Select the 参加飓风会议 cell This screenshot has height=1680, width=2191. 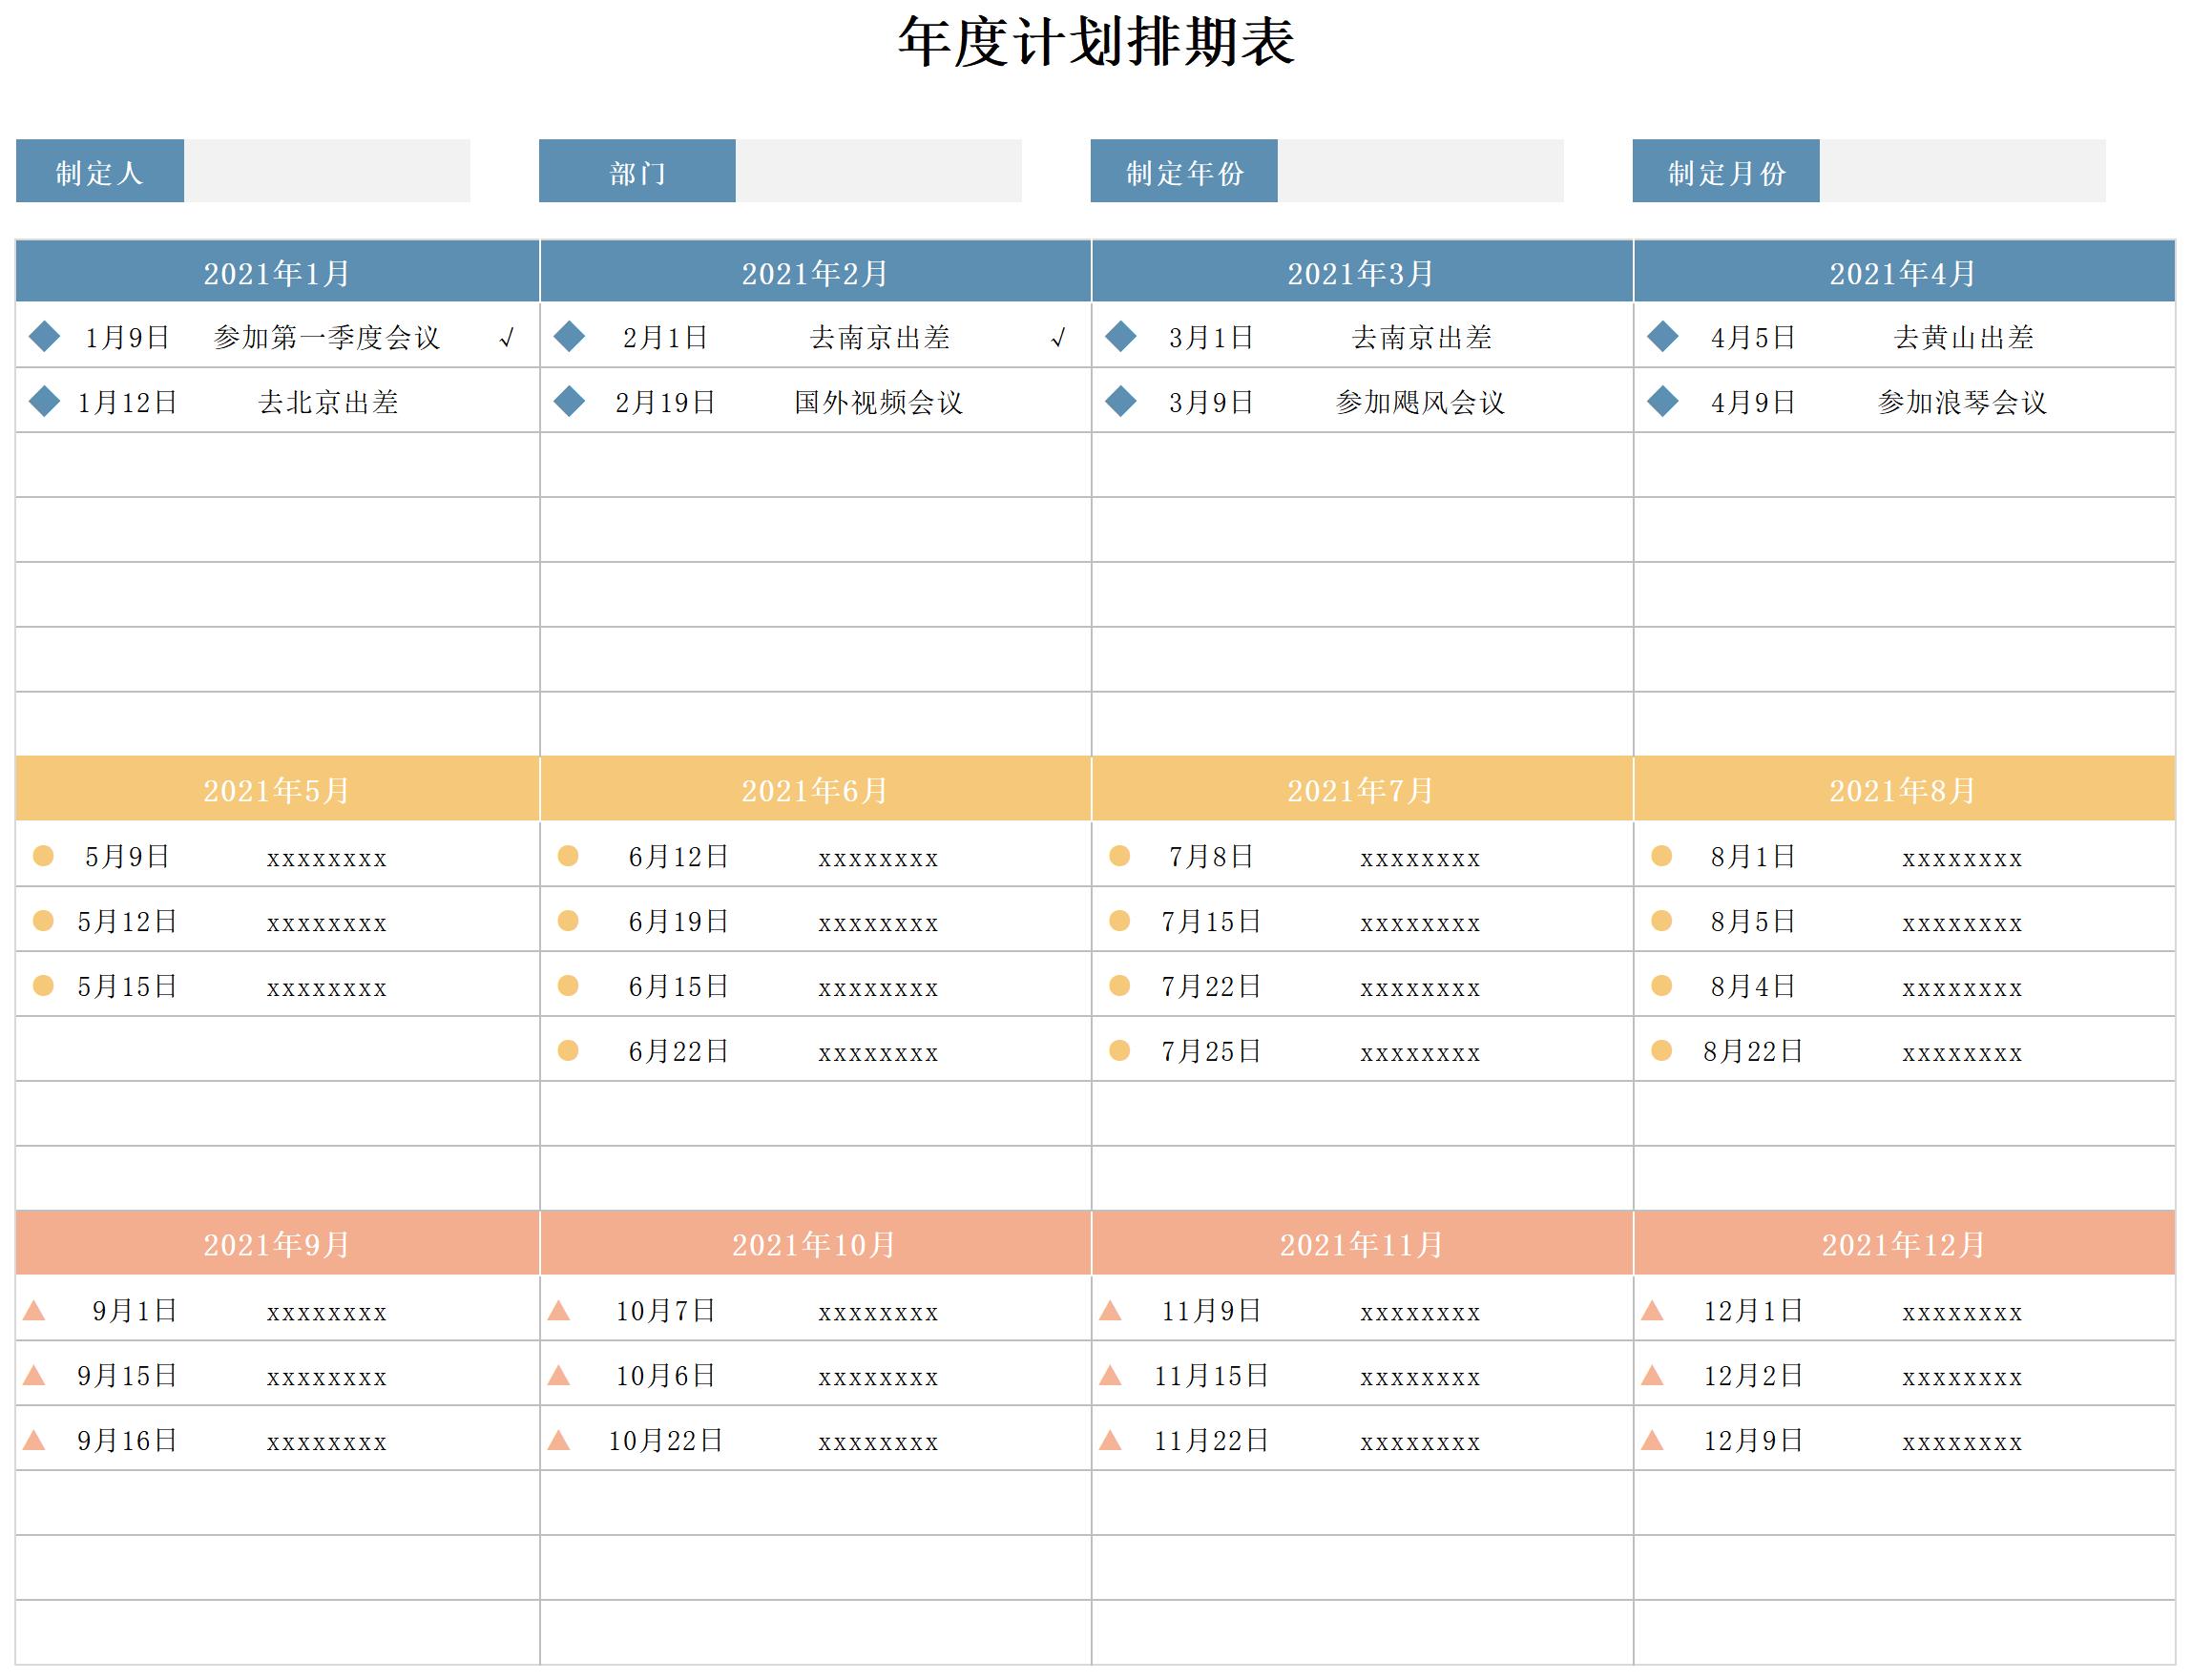pos(1420,402)
